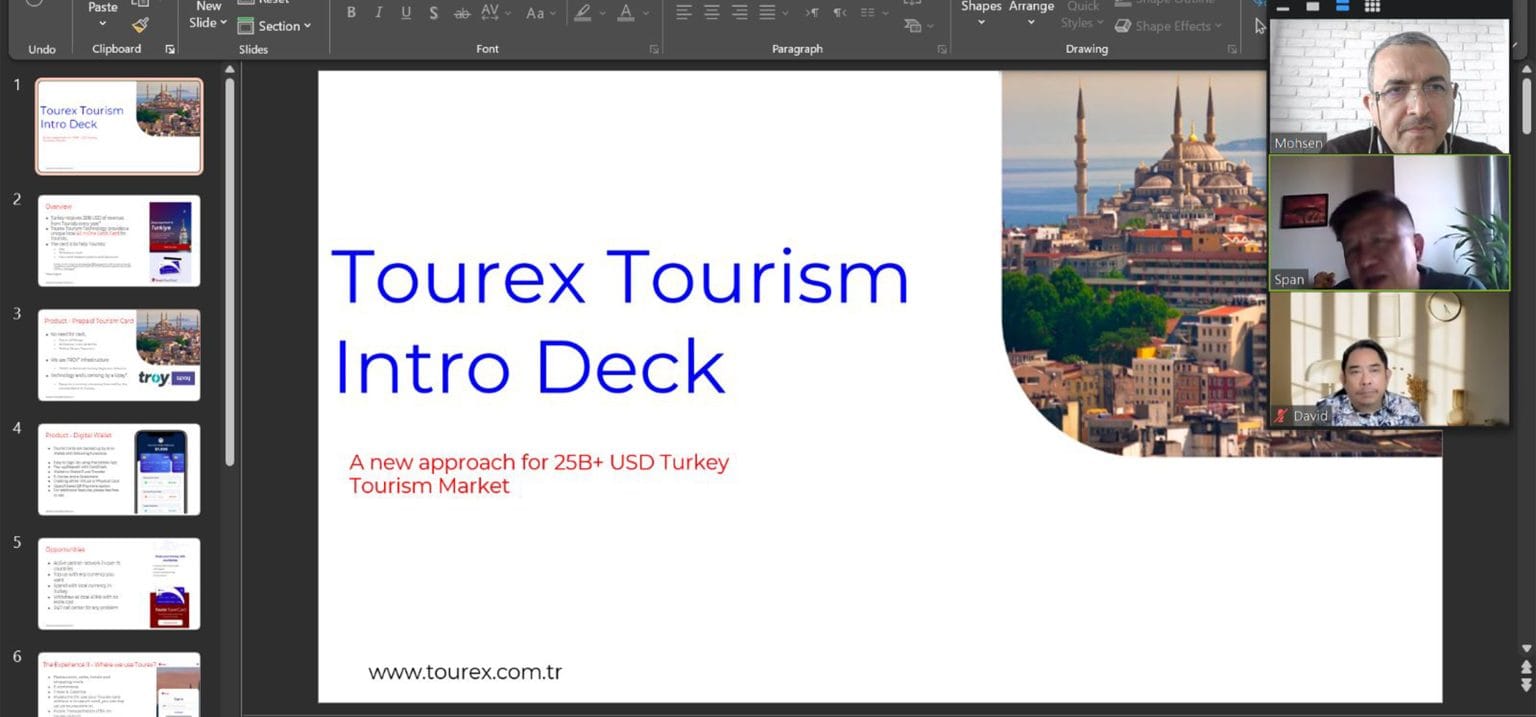The height and width of the screenshot is (717, 1536).
Task: Select the Digital Wallet slide 4 thumbnail
Action: point(119,469)
